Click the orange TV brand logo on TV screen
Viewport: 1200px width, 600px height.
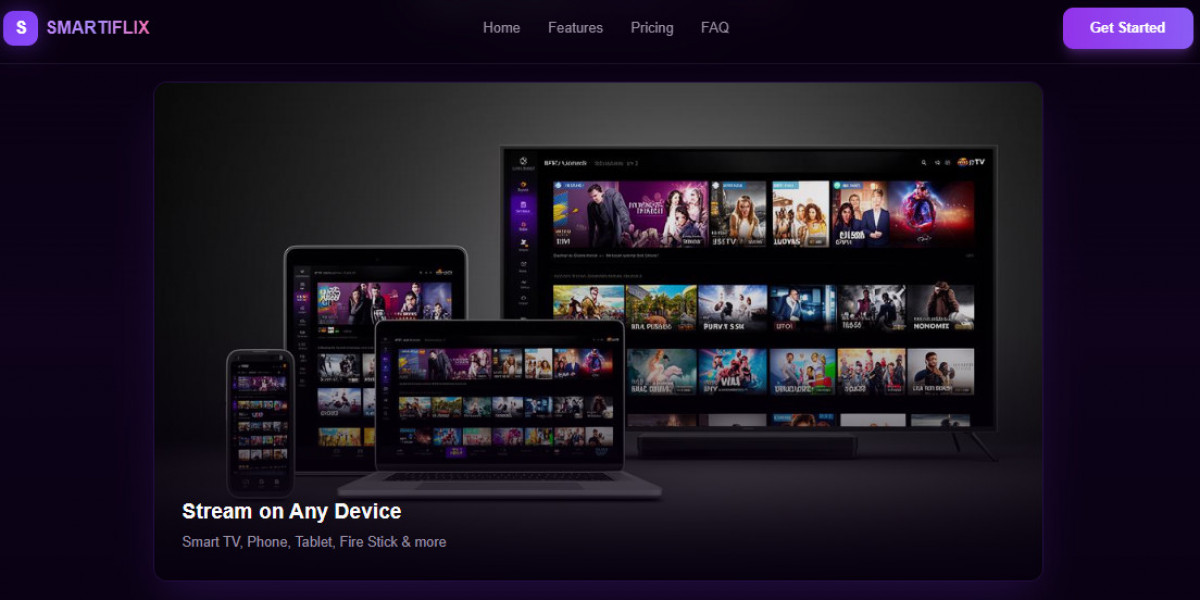[970, 162]
